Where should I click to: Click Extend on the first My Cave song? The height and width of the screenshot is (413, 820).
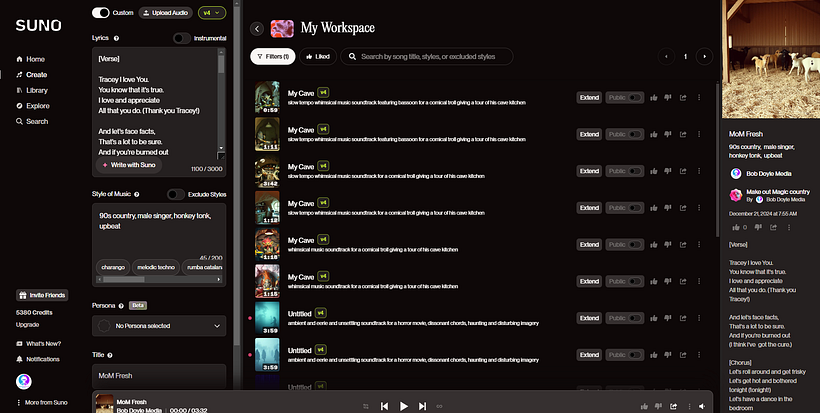(589, 98)
